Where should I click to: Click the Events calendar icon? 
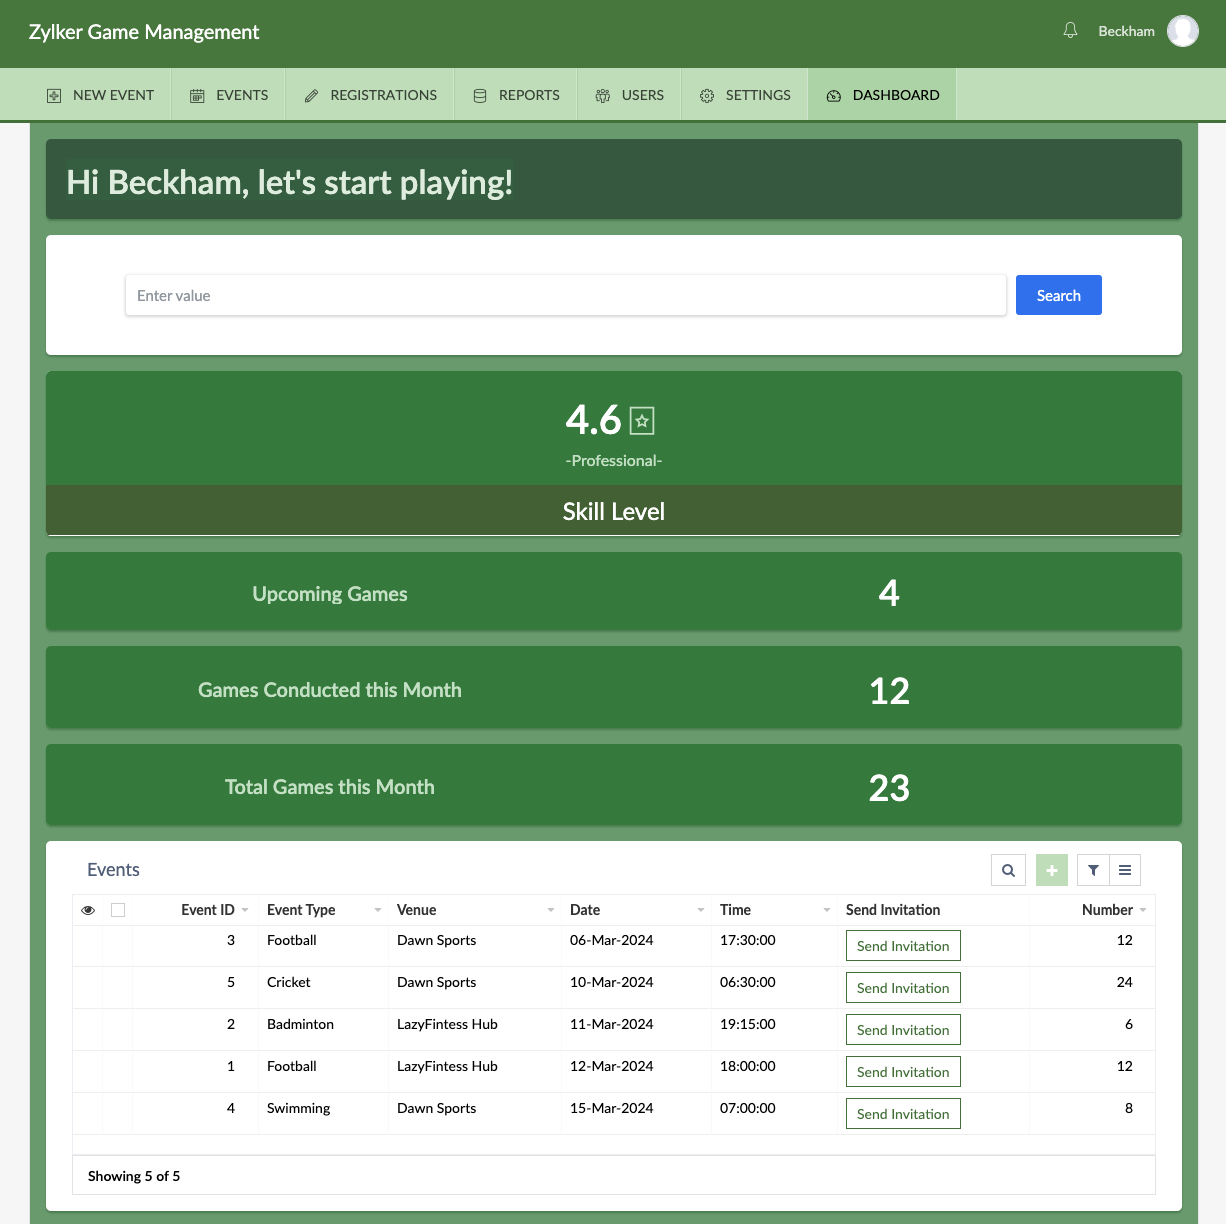click(x=197, y=96)
